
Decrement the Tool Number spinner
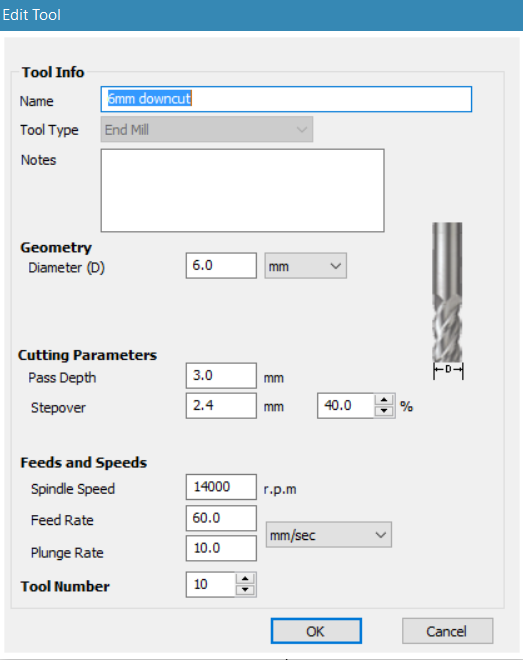point(245,590)
